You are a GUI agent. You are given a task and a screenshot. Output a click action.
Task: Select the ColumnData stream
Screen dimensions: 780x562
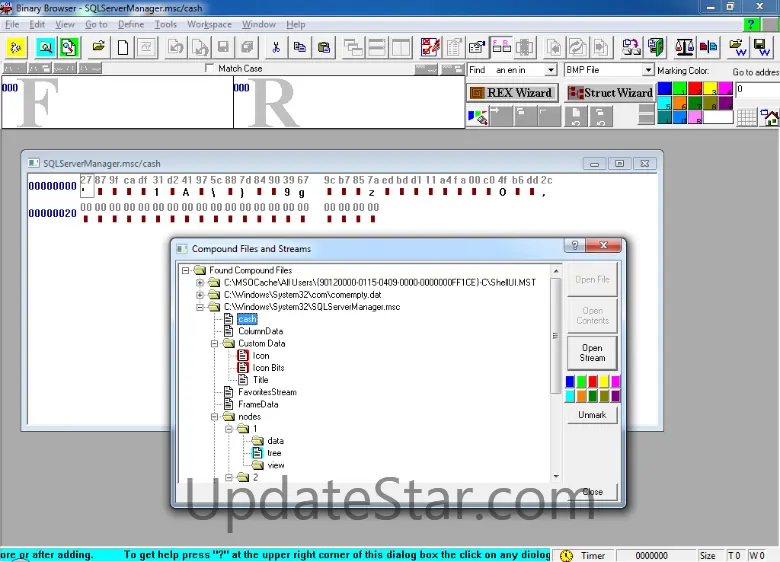(x=261, y=331)
